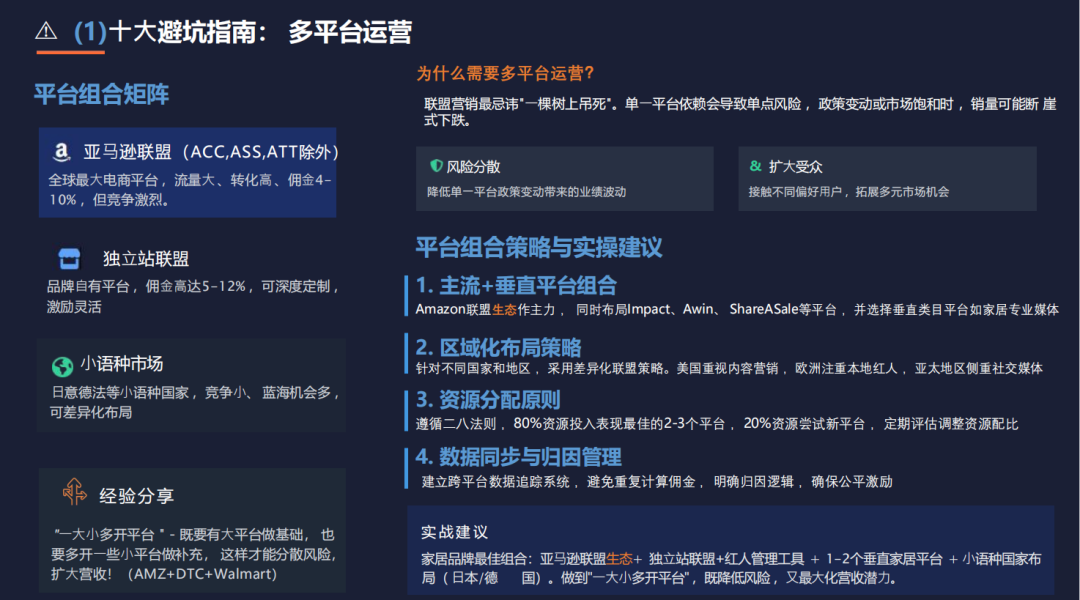Click the Amazon logo icon

coord(61,152)
